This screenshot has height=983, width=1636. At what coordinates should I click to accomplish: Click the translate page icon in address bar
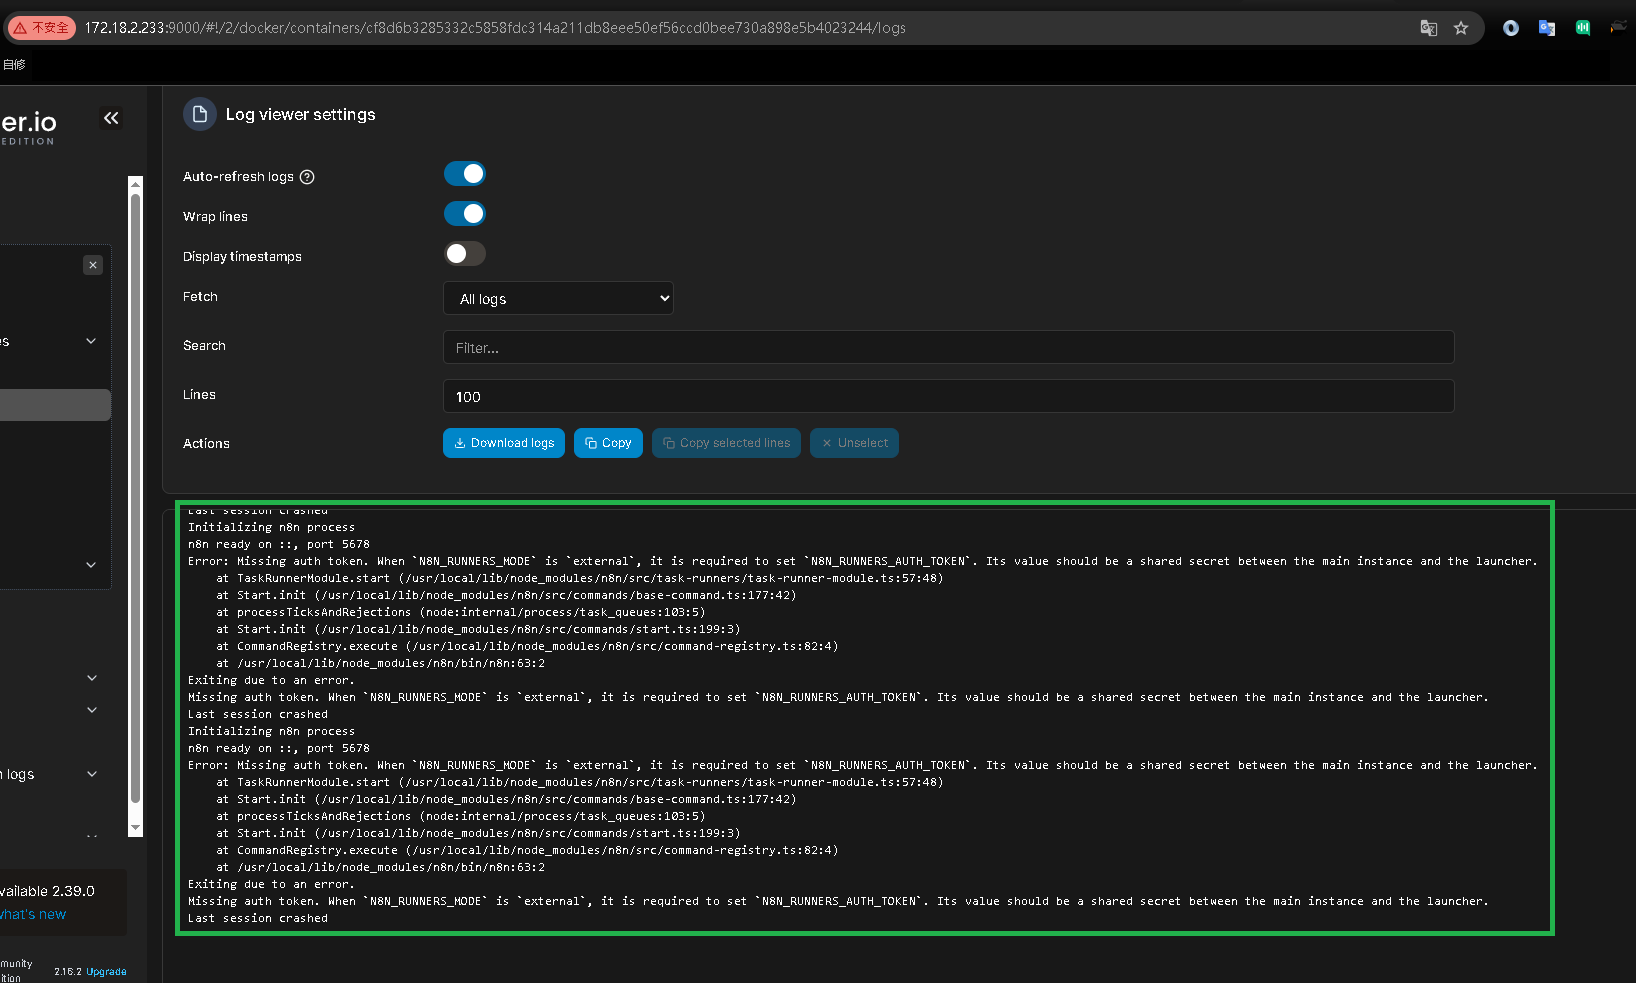(1429, 28)
